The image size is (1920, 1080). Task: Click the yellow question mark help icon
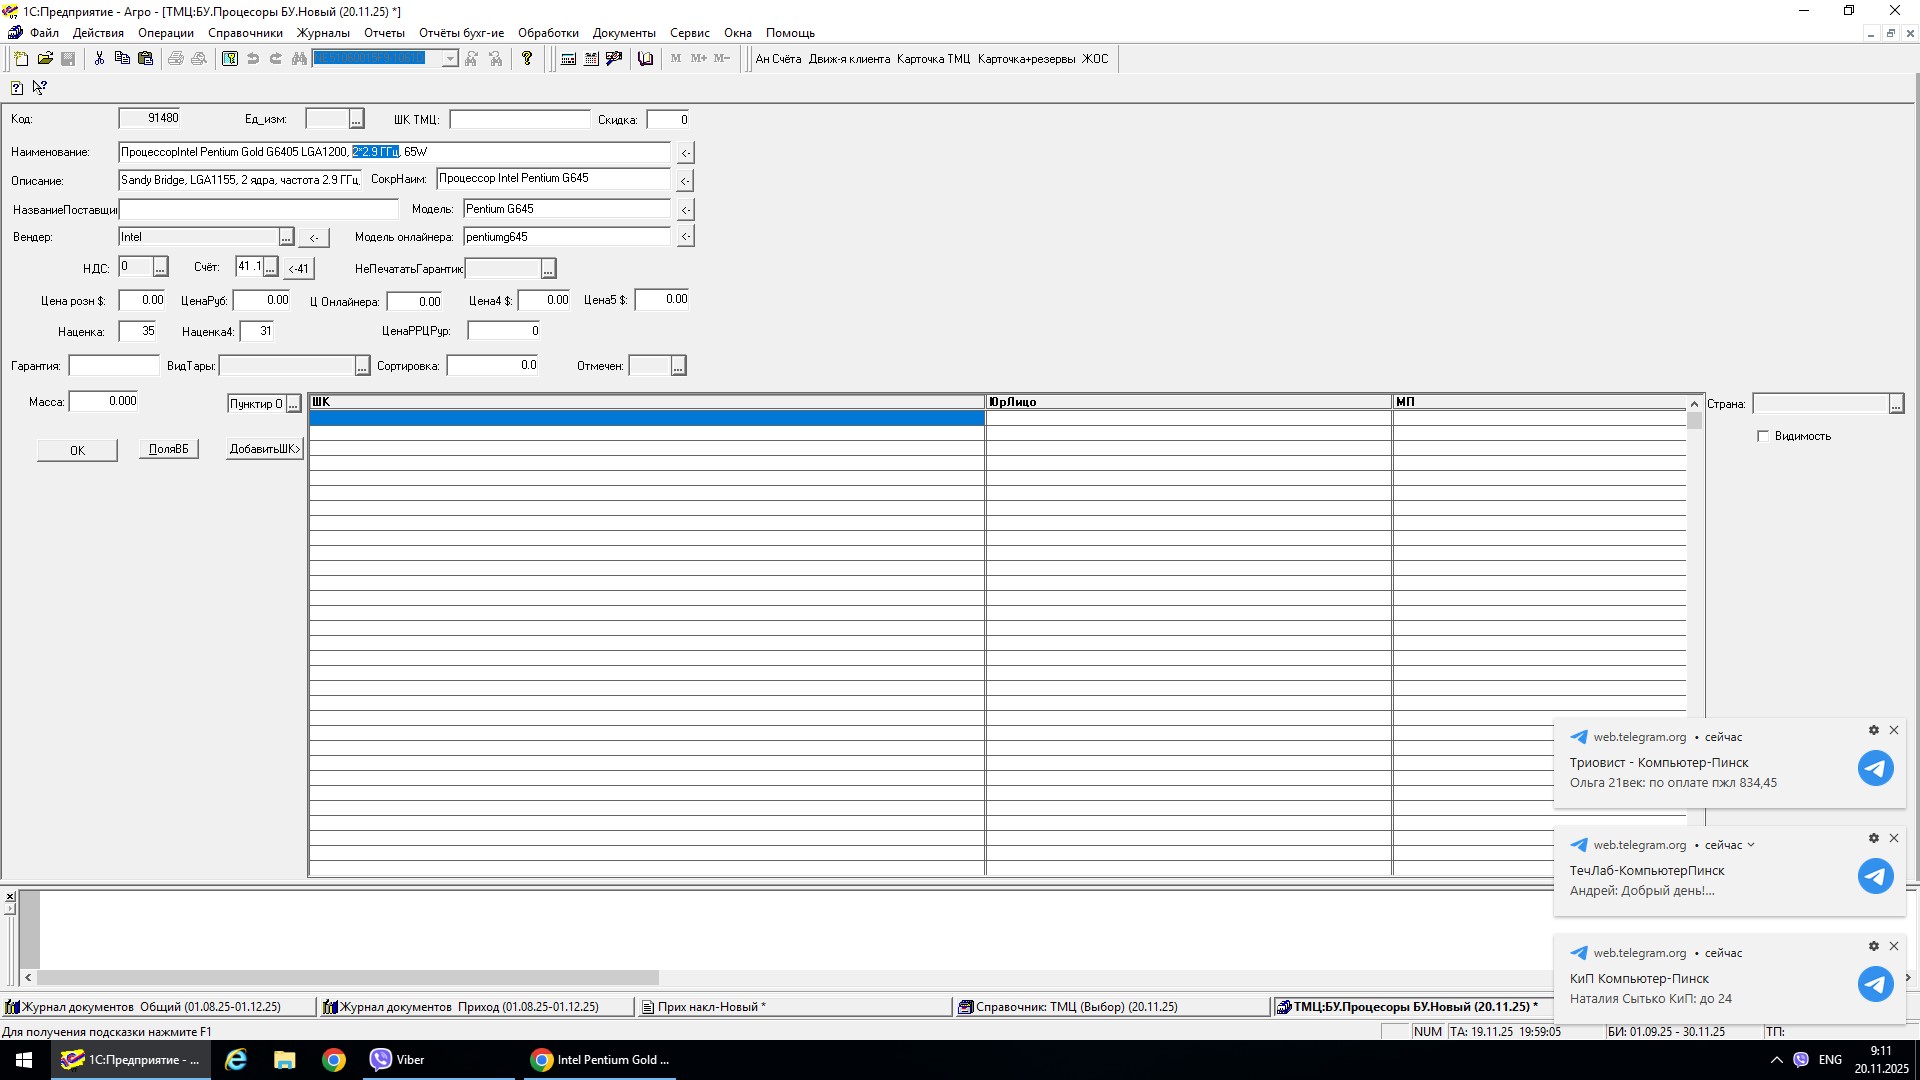(527, 59)
